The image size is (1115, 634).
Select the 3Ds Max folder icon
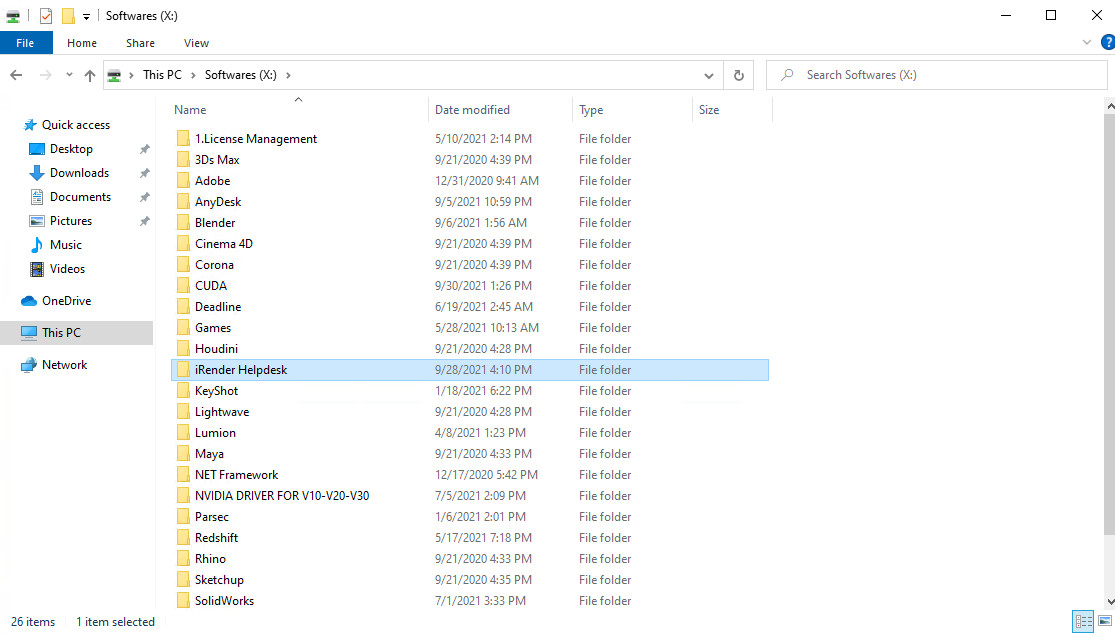pos(183,160)
